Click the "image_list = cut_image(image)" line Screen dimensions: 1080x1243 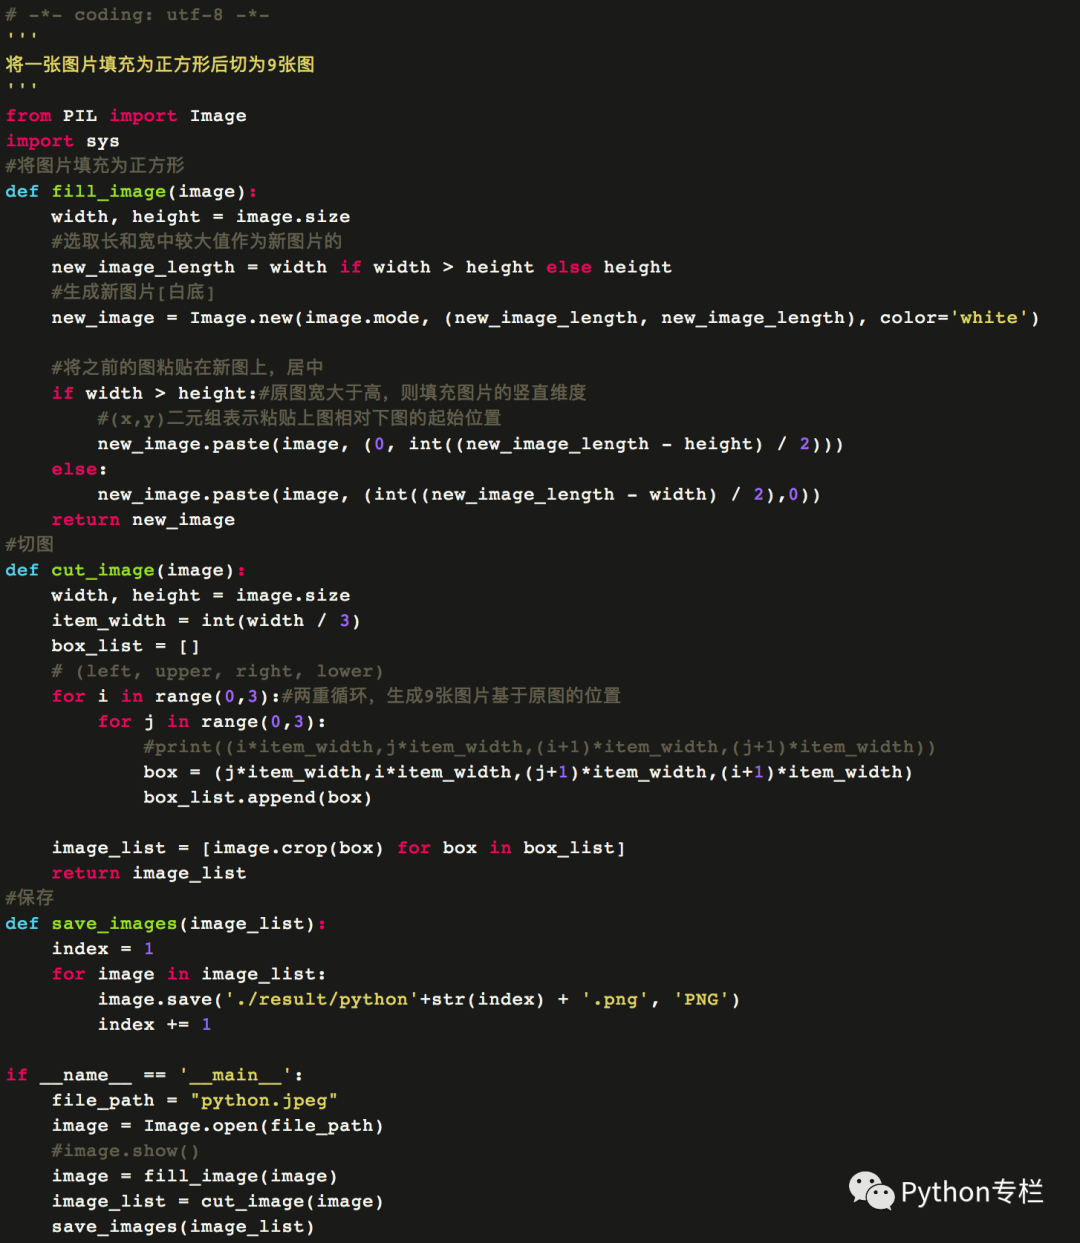pos(218,1201)
